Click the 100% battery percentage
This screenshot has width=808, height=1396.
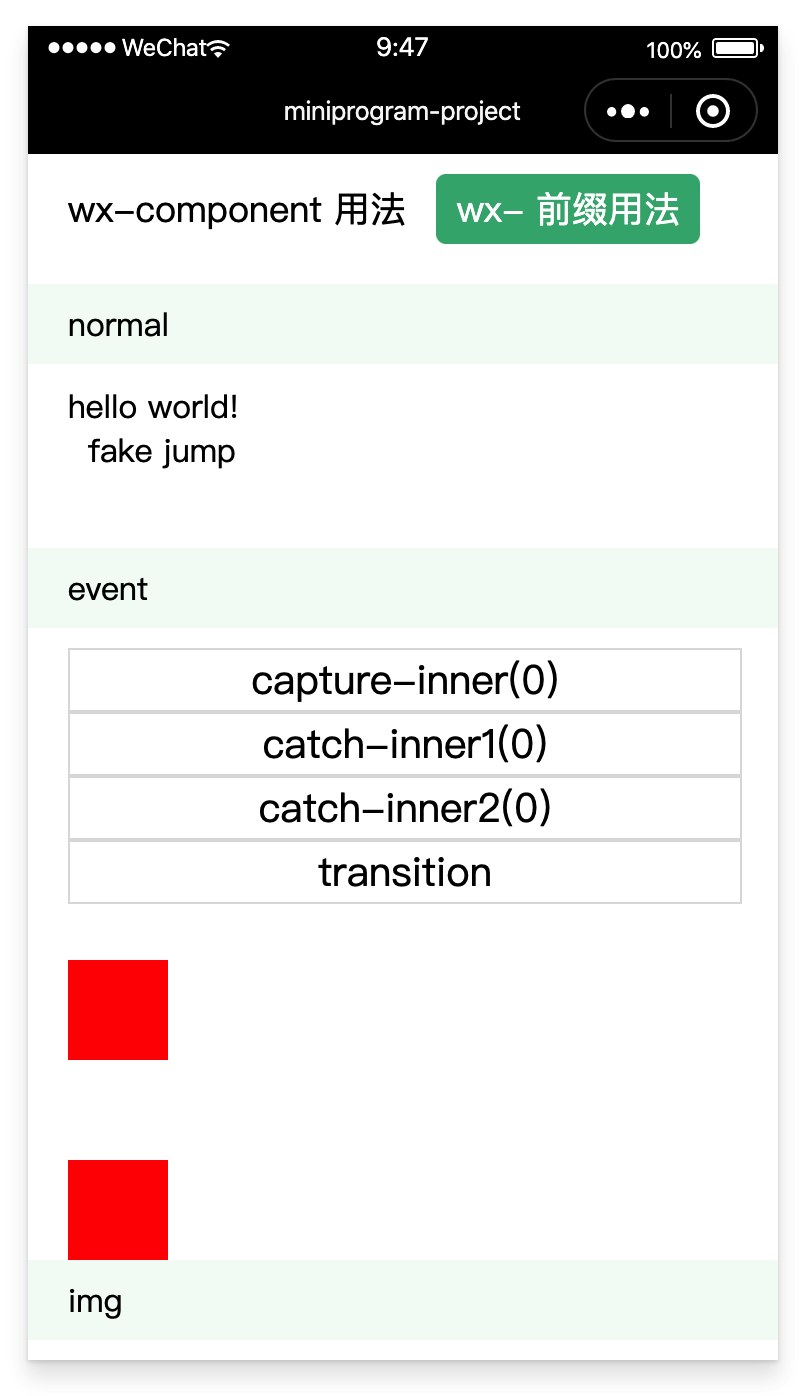click(x=674, y=49)
